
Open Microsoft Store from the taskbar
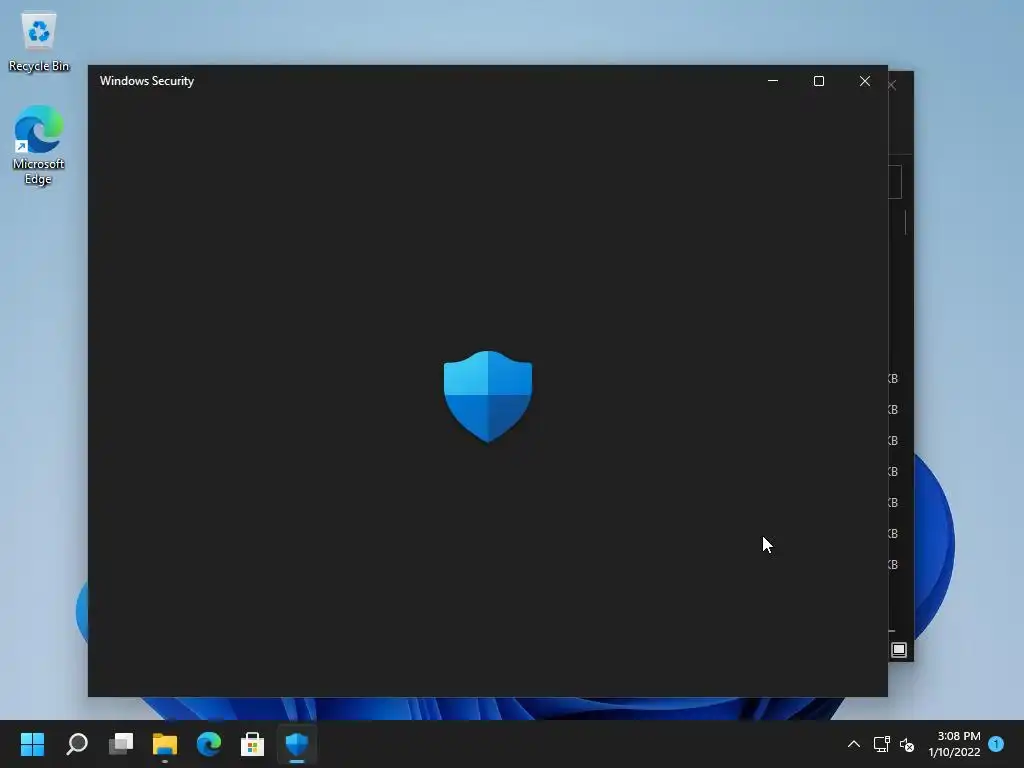253,744
